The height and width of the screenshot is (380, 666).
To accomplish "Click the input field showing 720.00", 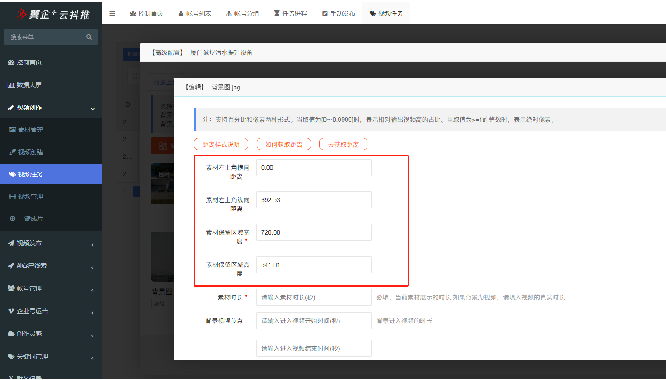I will pyautogui.click(x=314, y=233).
